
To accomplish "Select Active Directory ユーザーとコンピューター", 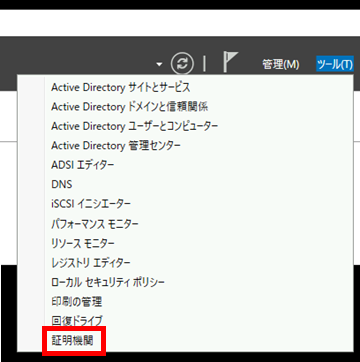I will [x=135, y=126].
